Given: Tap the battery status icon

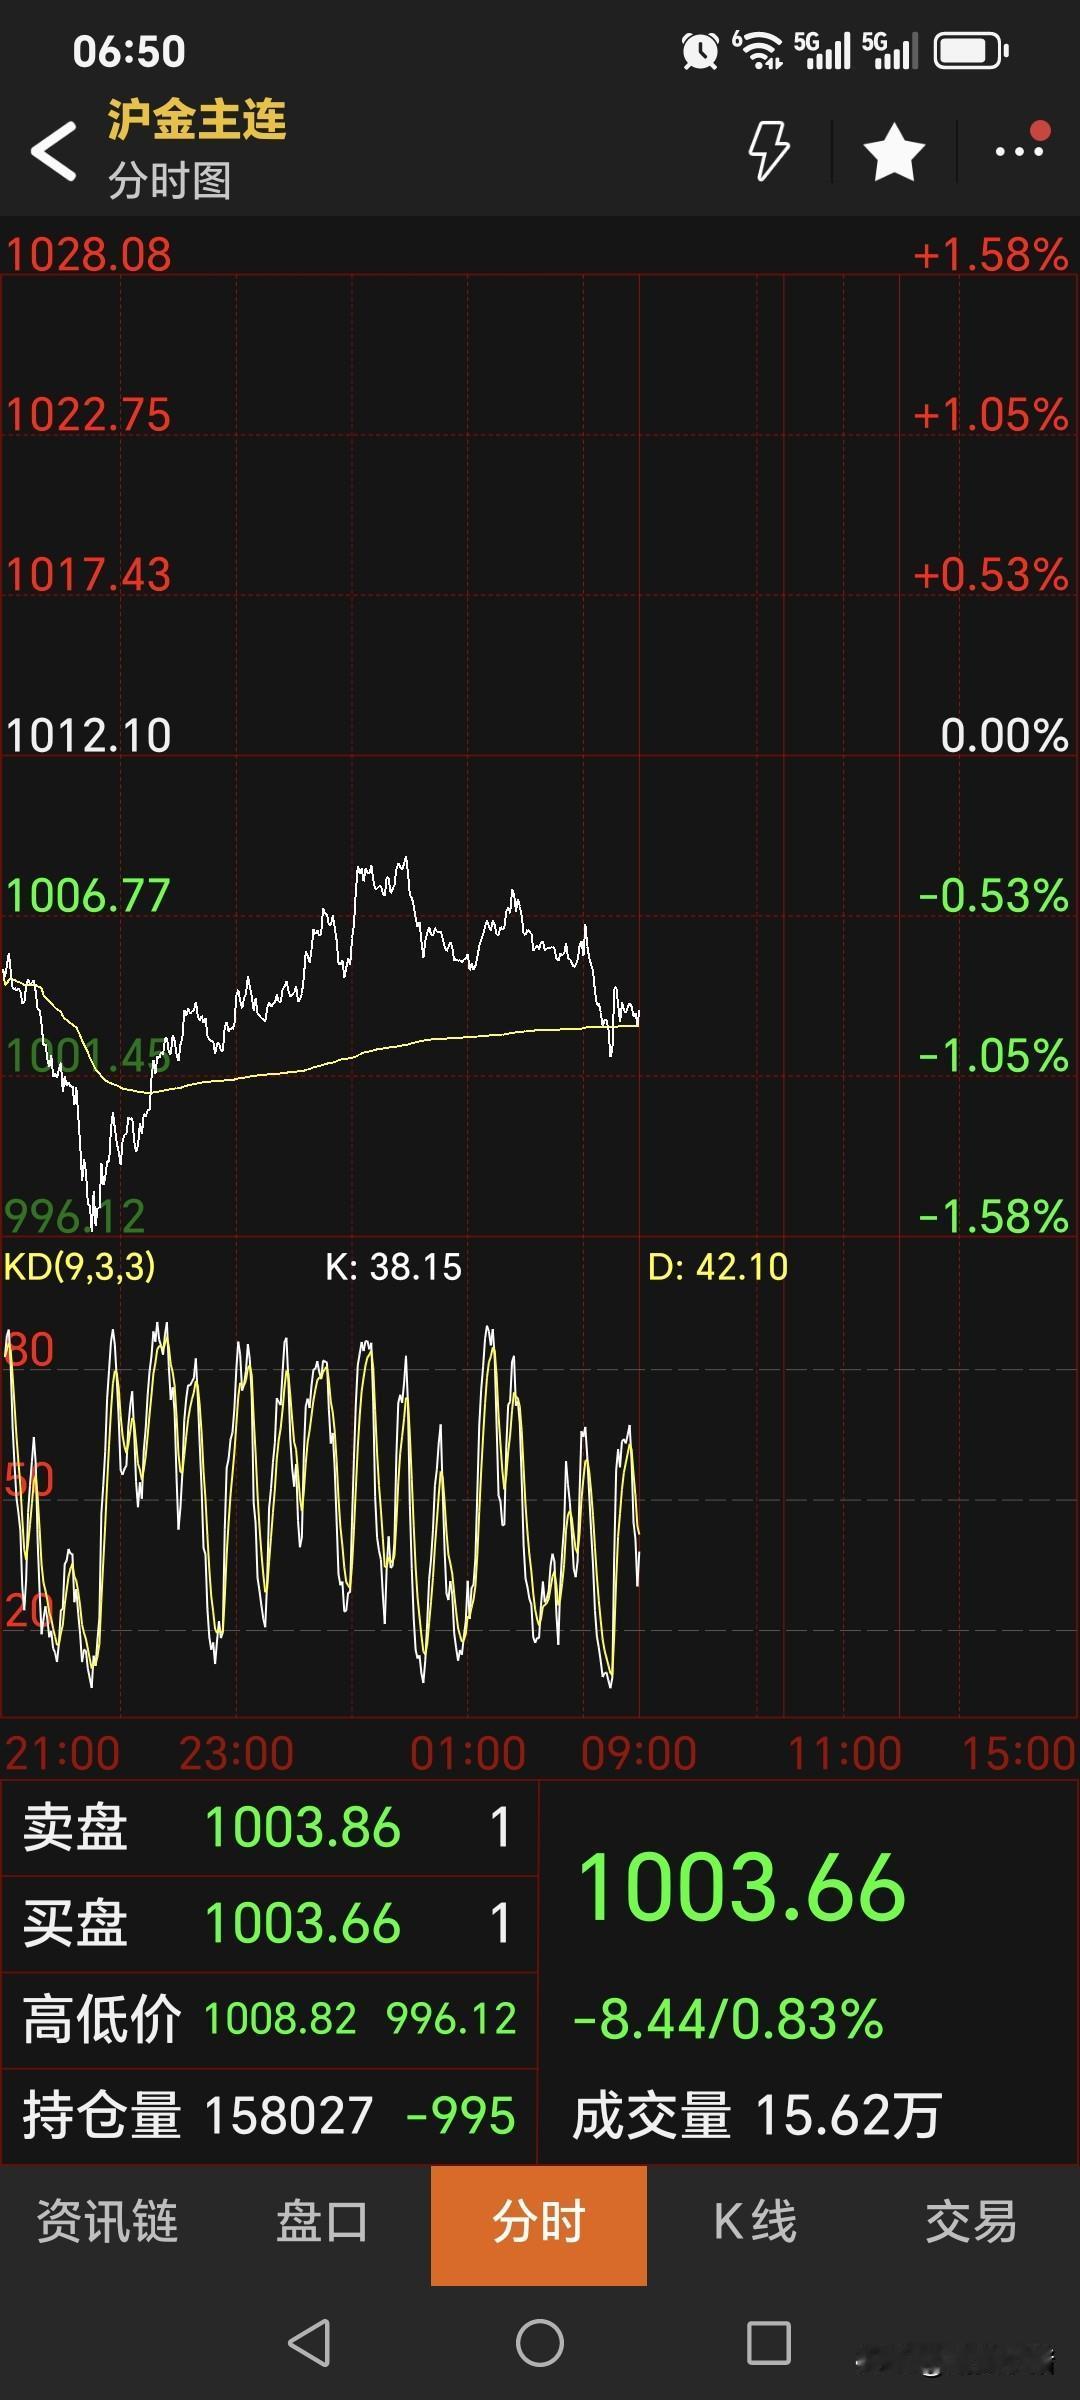Looking at the screenshot, I should pyautogui.click(x=971, y=50).
